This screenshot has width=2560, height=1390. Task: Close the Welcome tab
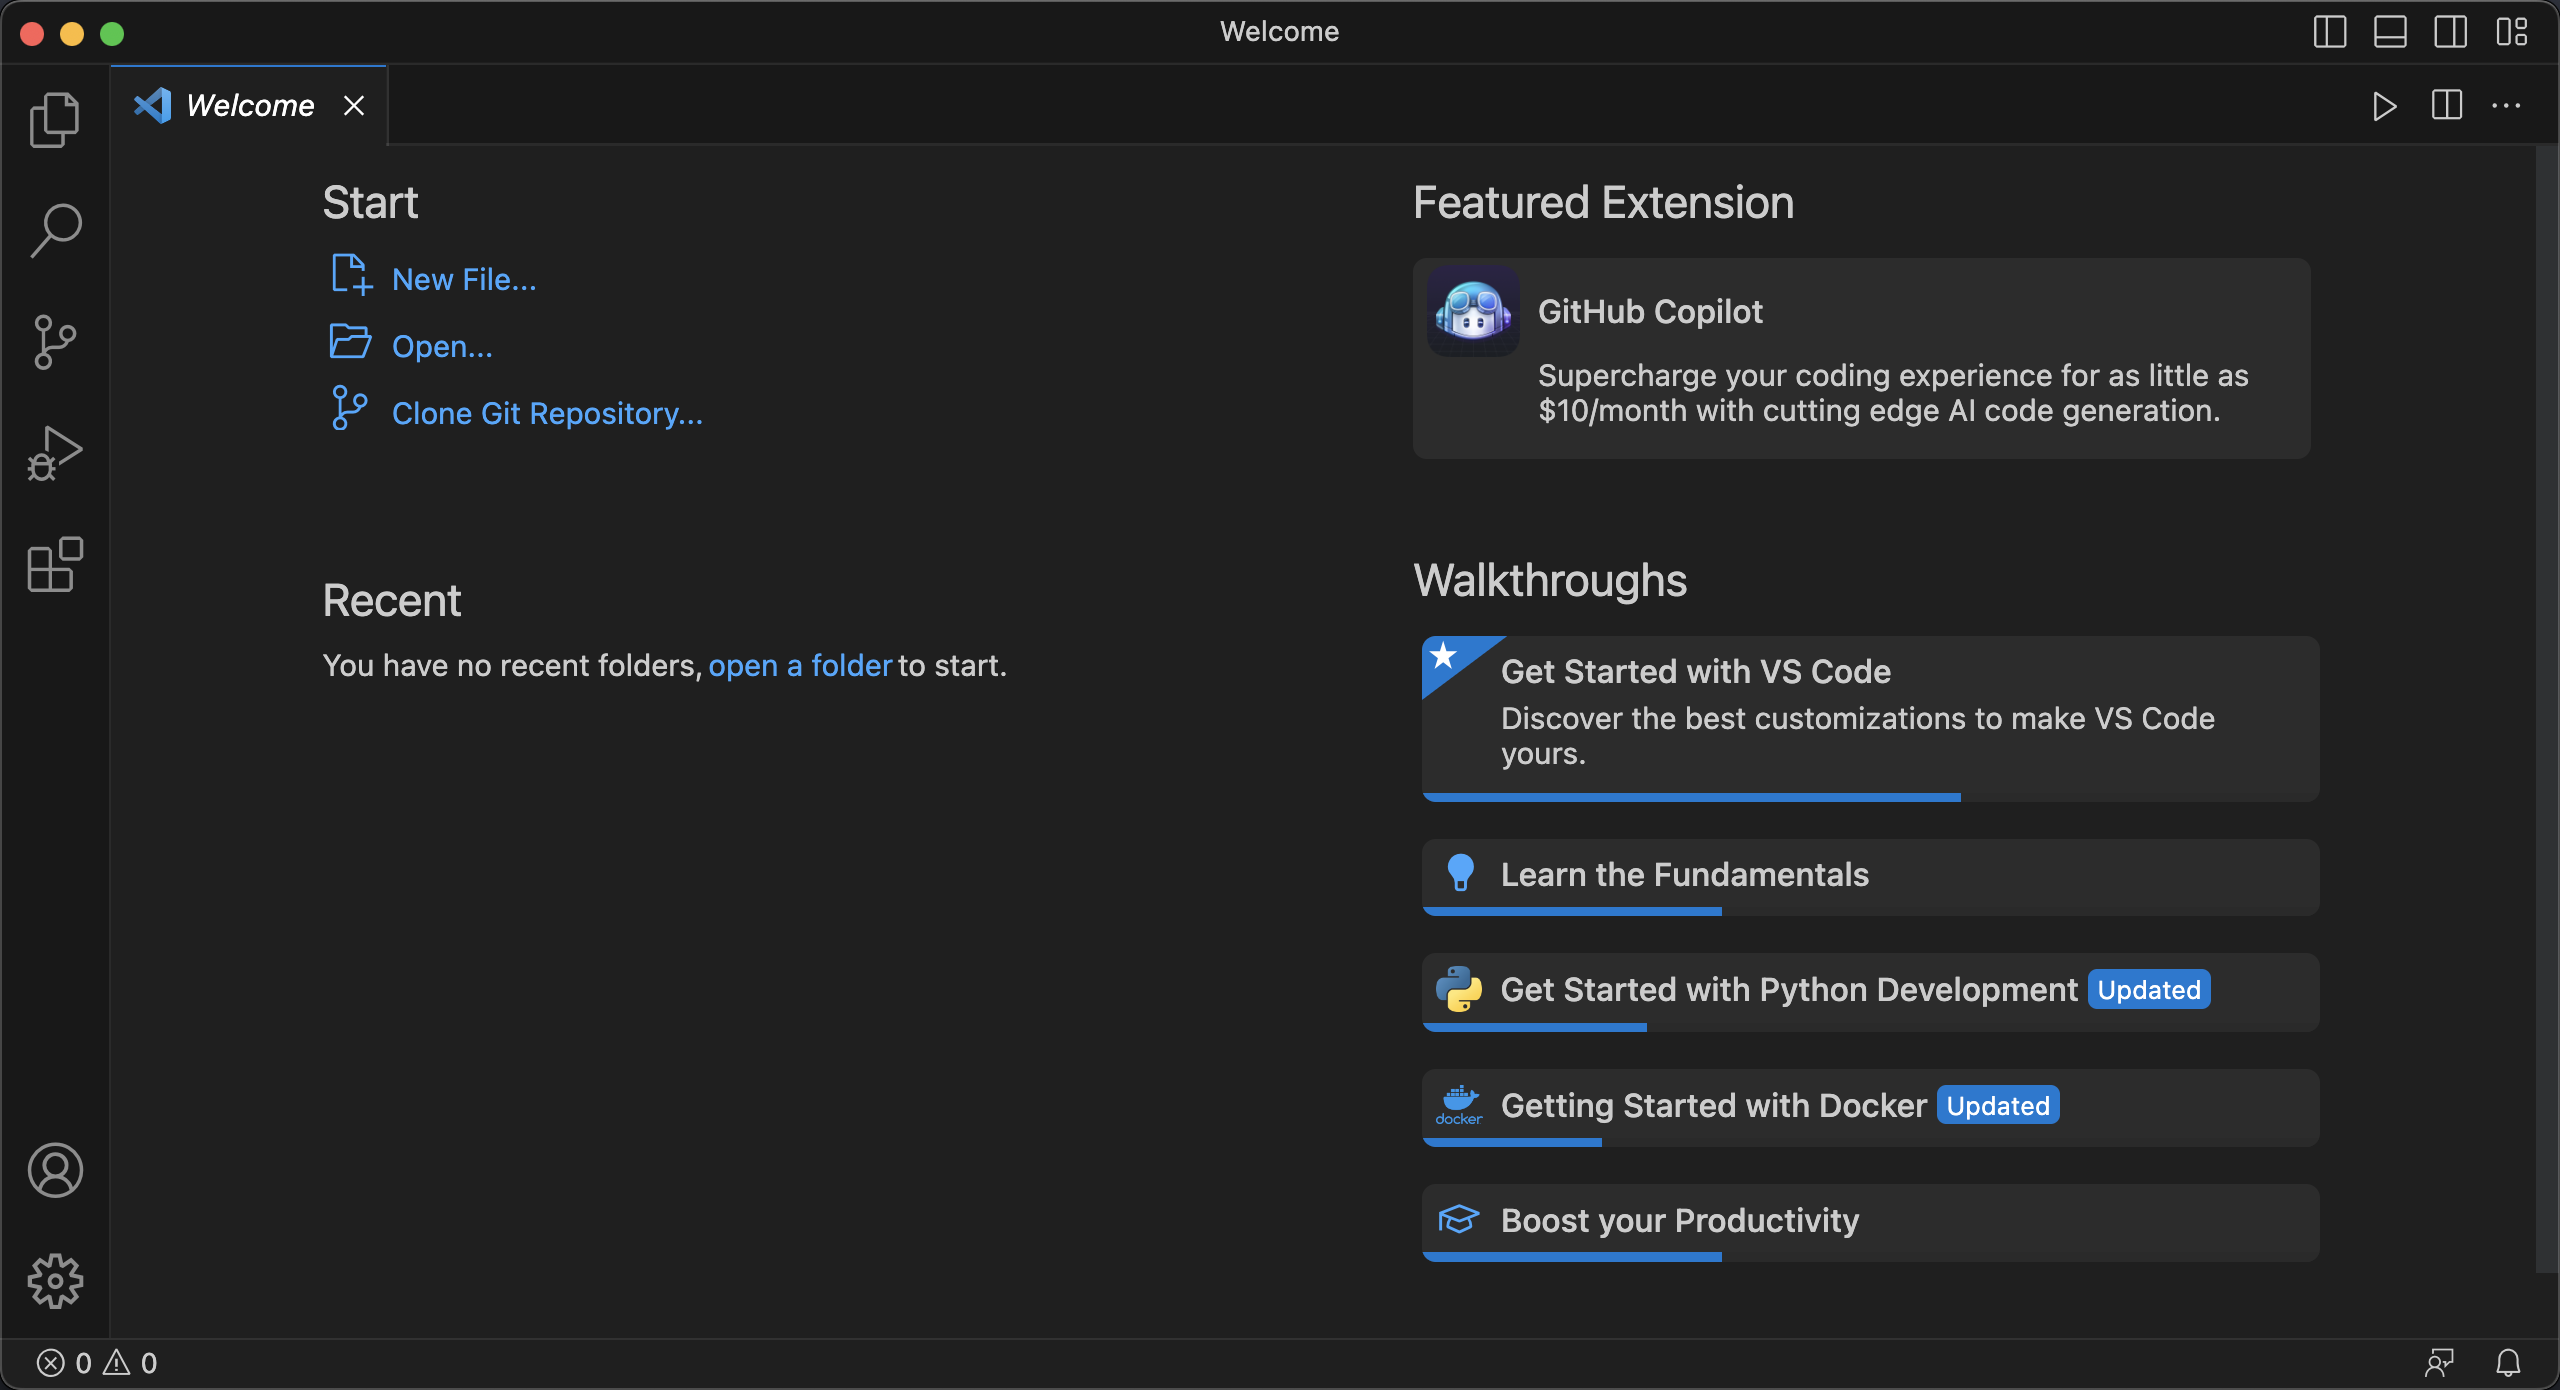(x=354, y=106)
